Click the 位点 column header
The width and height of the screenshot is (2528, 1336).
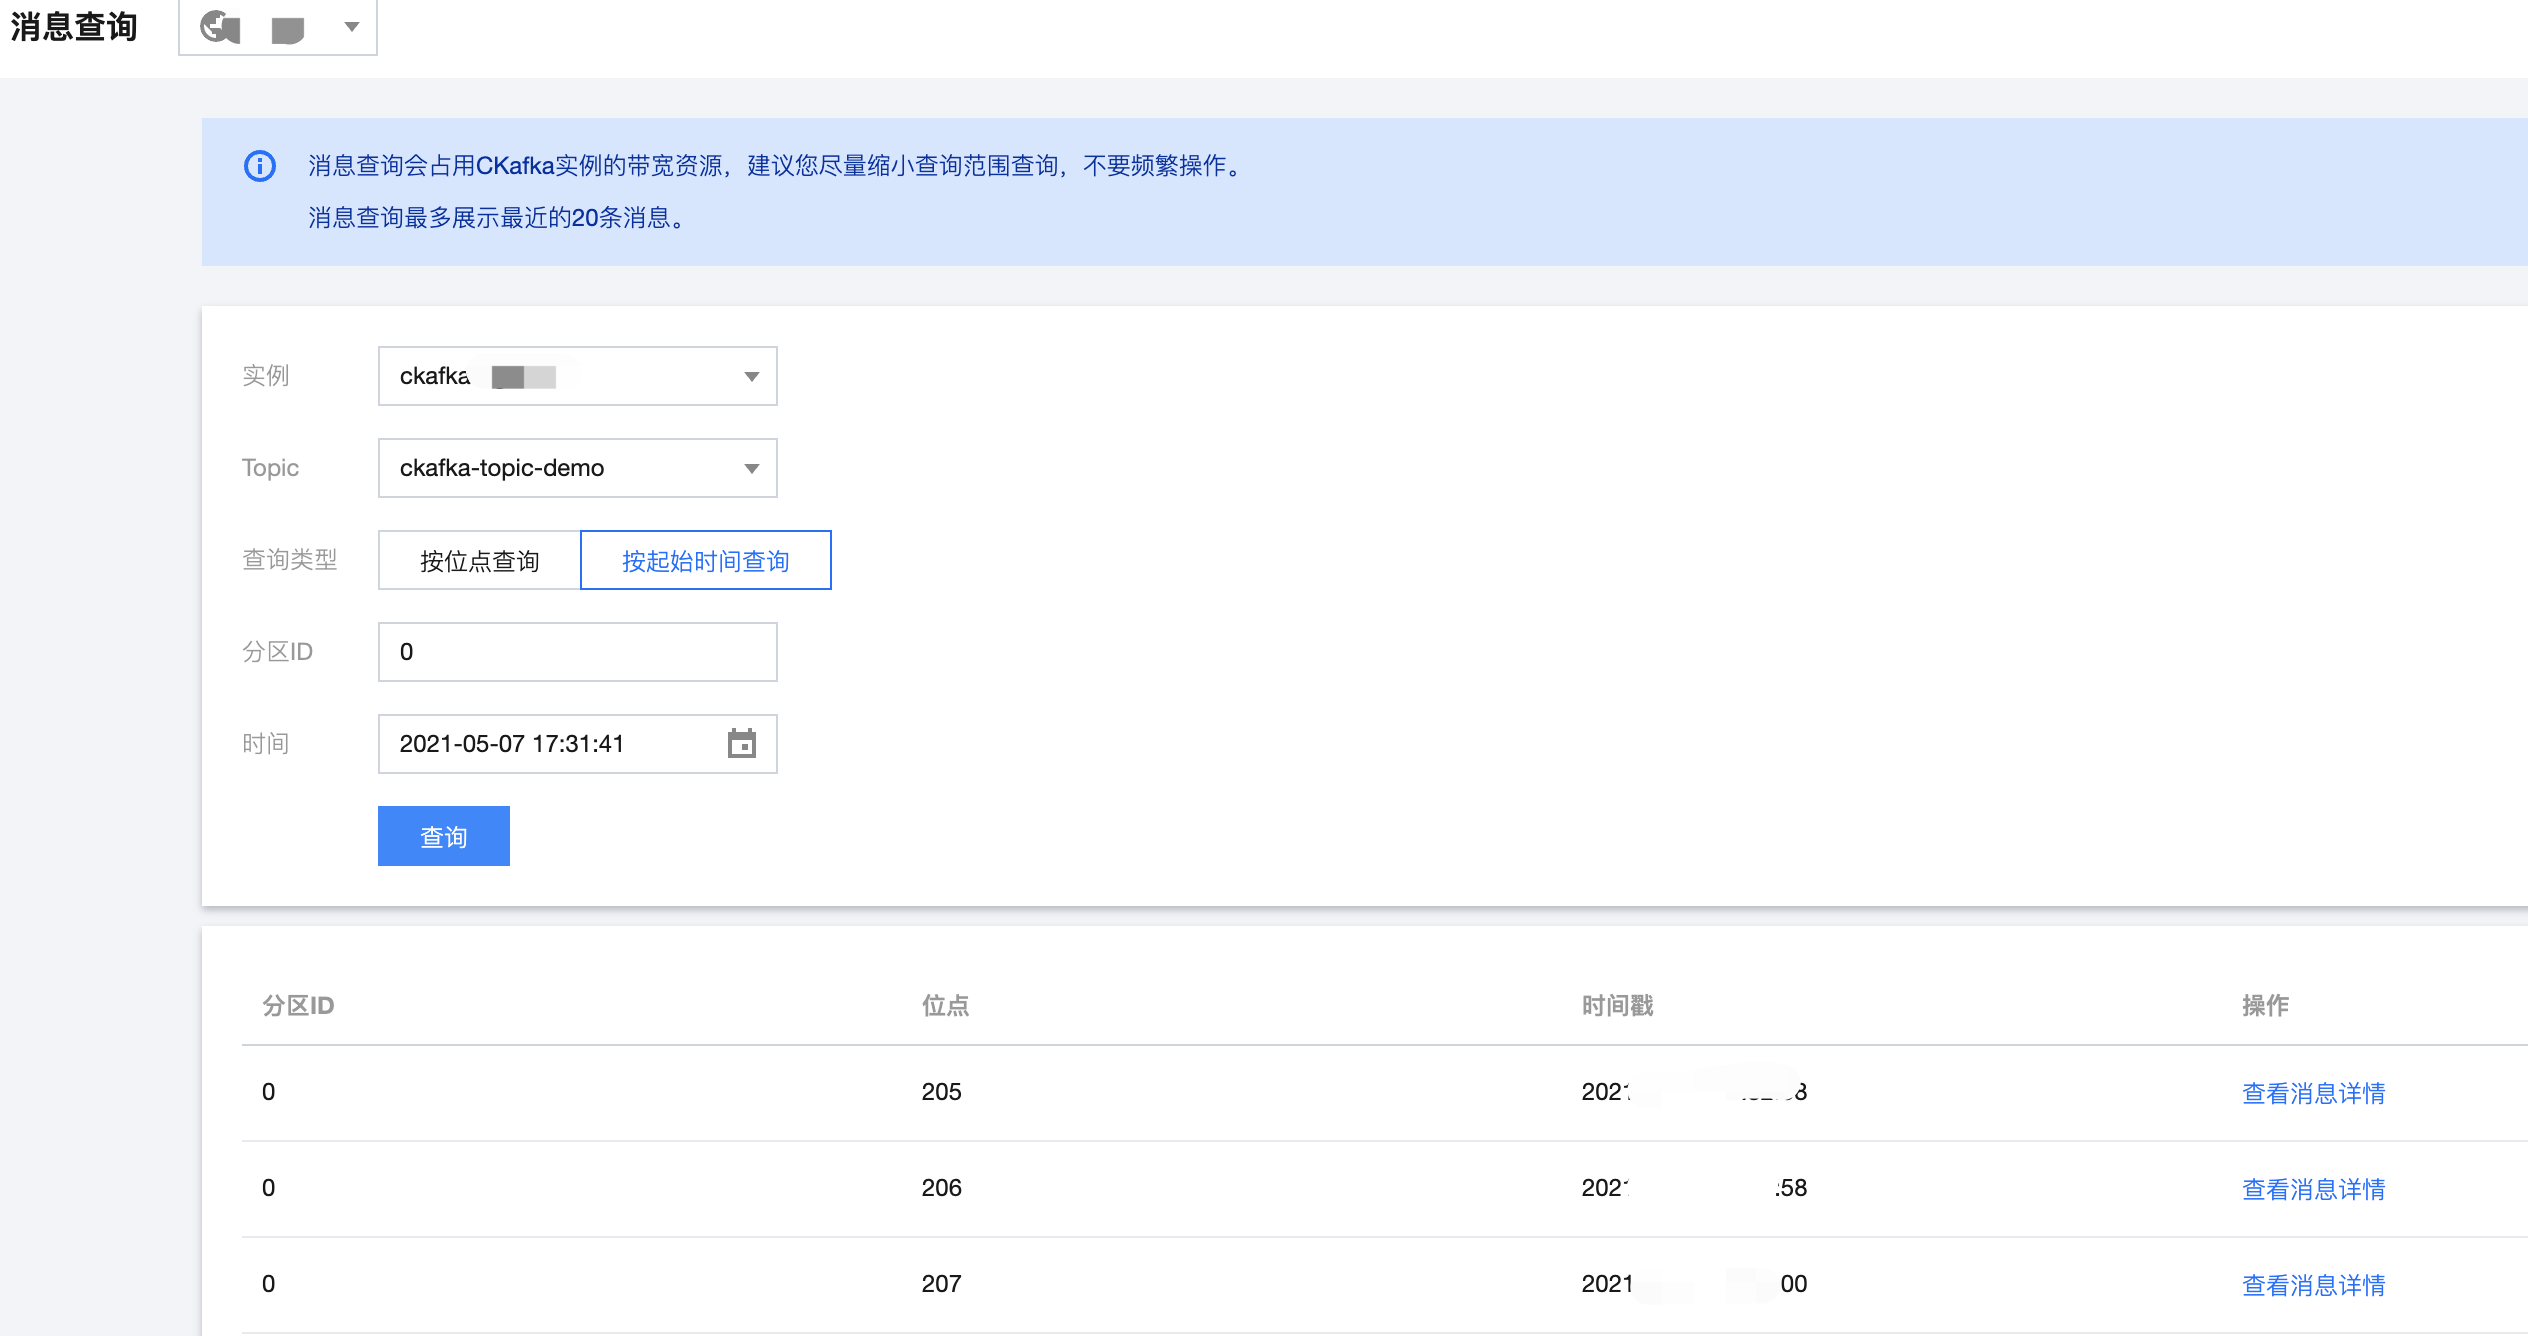coord(945,1005)
